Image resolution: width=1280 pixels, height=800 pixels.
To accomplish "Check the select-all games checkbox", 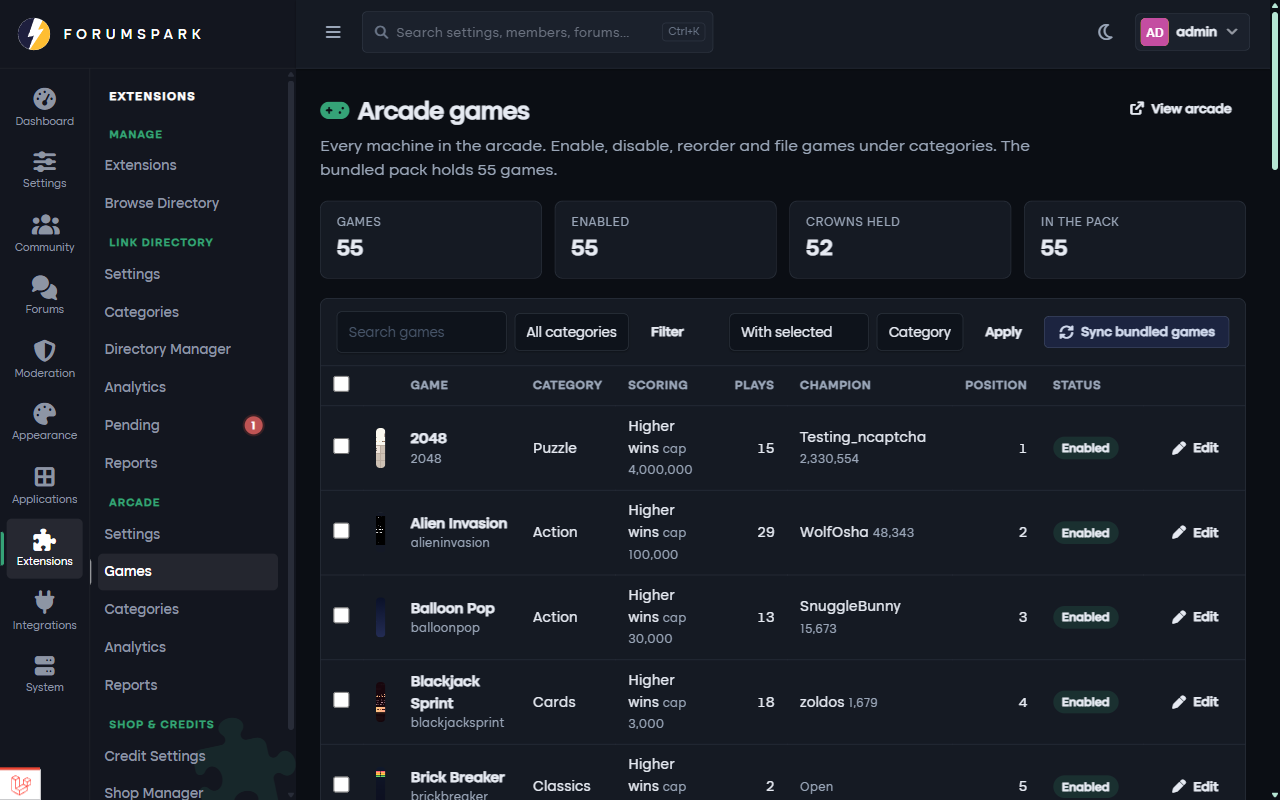I will (x=341, y=384).
